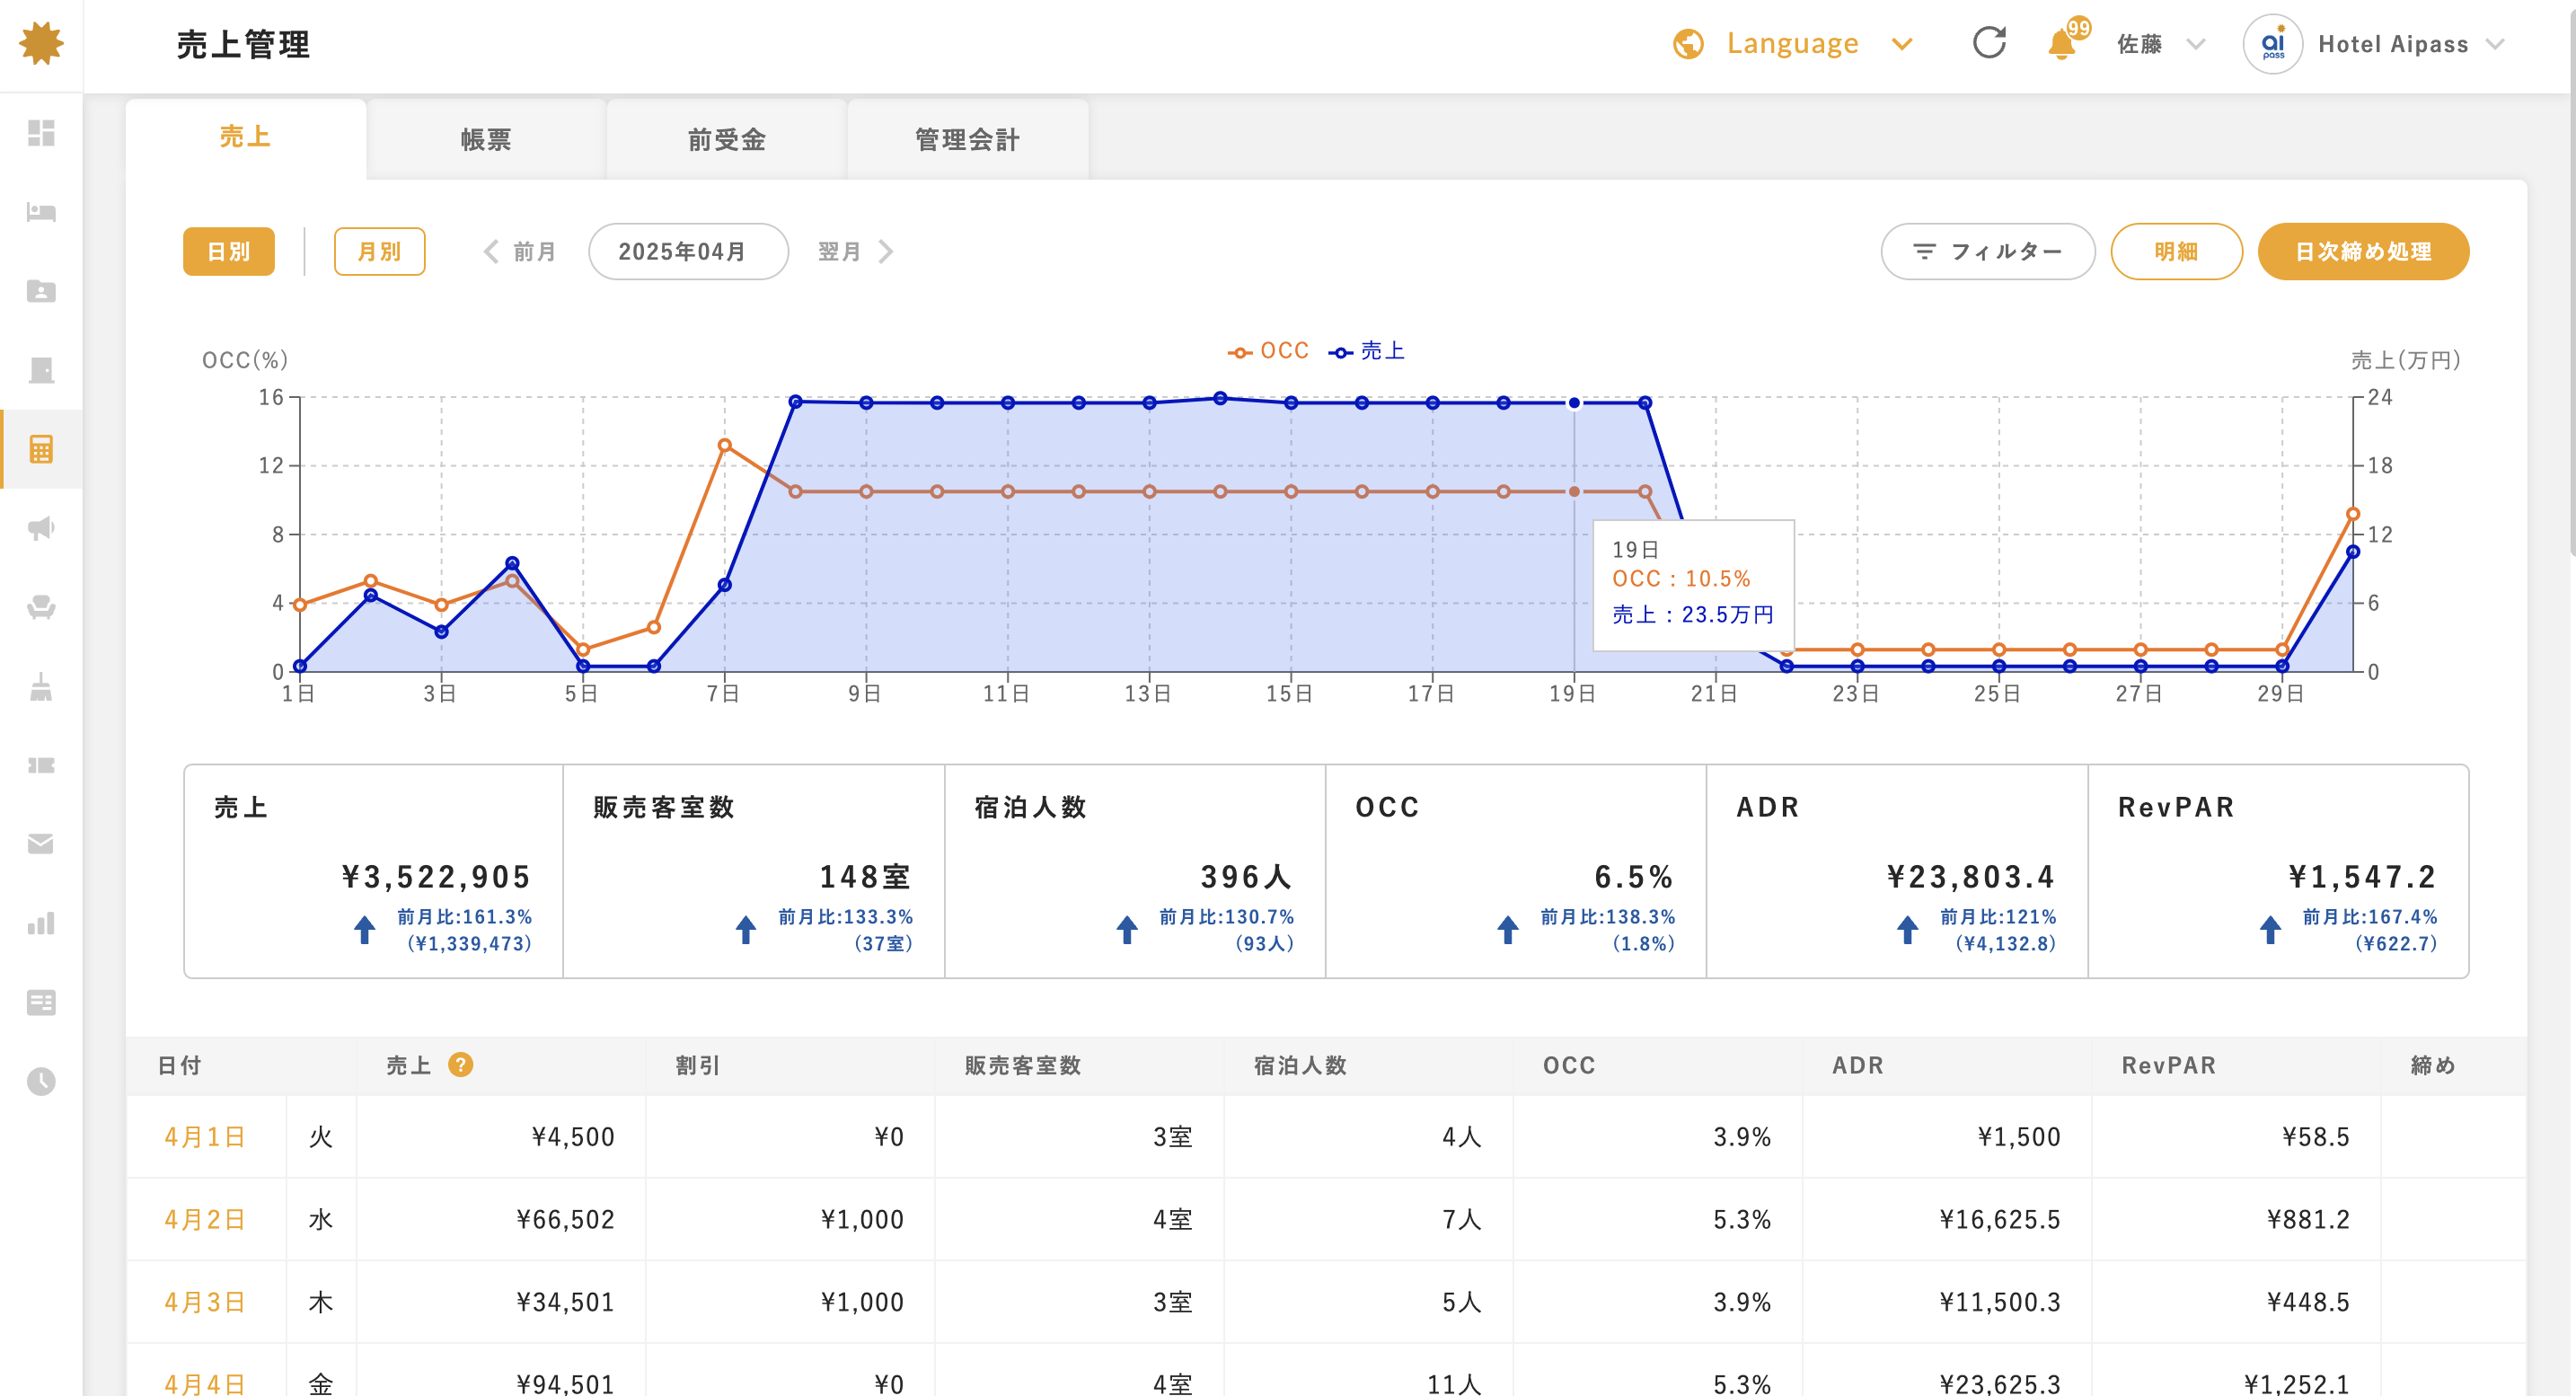Click the 7日 OCC peak data point
This screenshot has height=1396, width=2576.
click(x=724, y=445)
